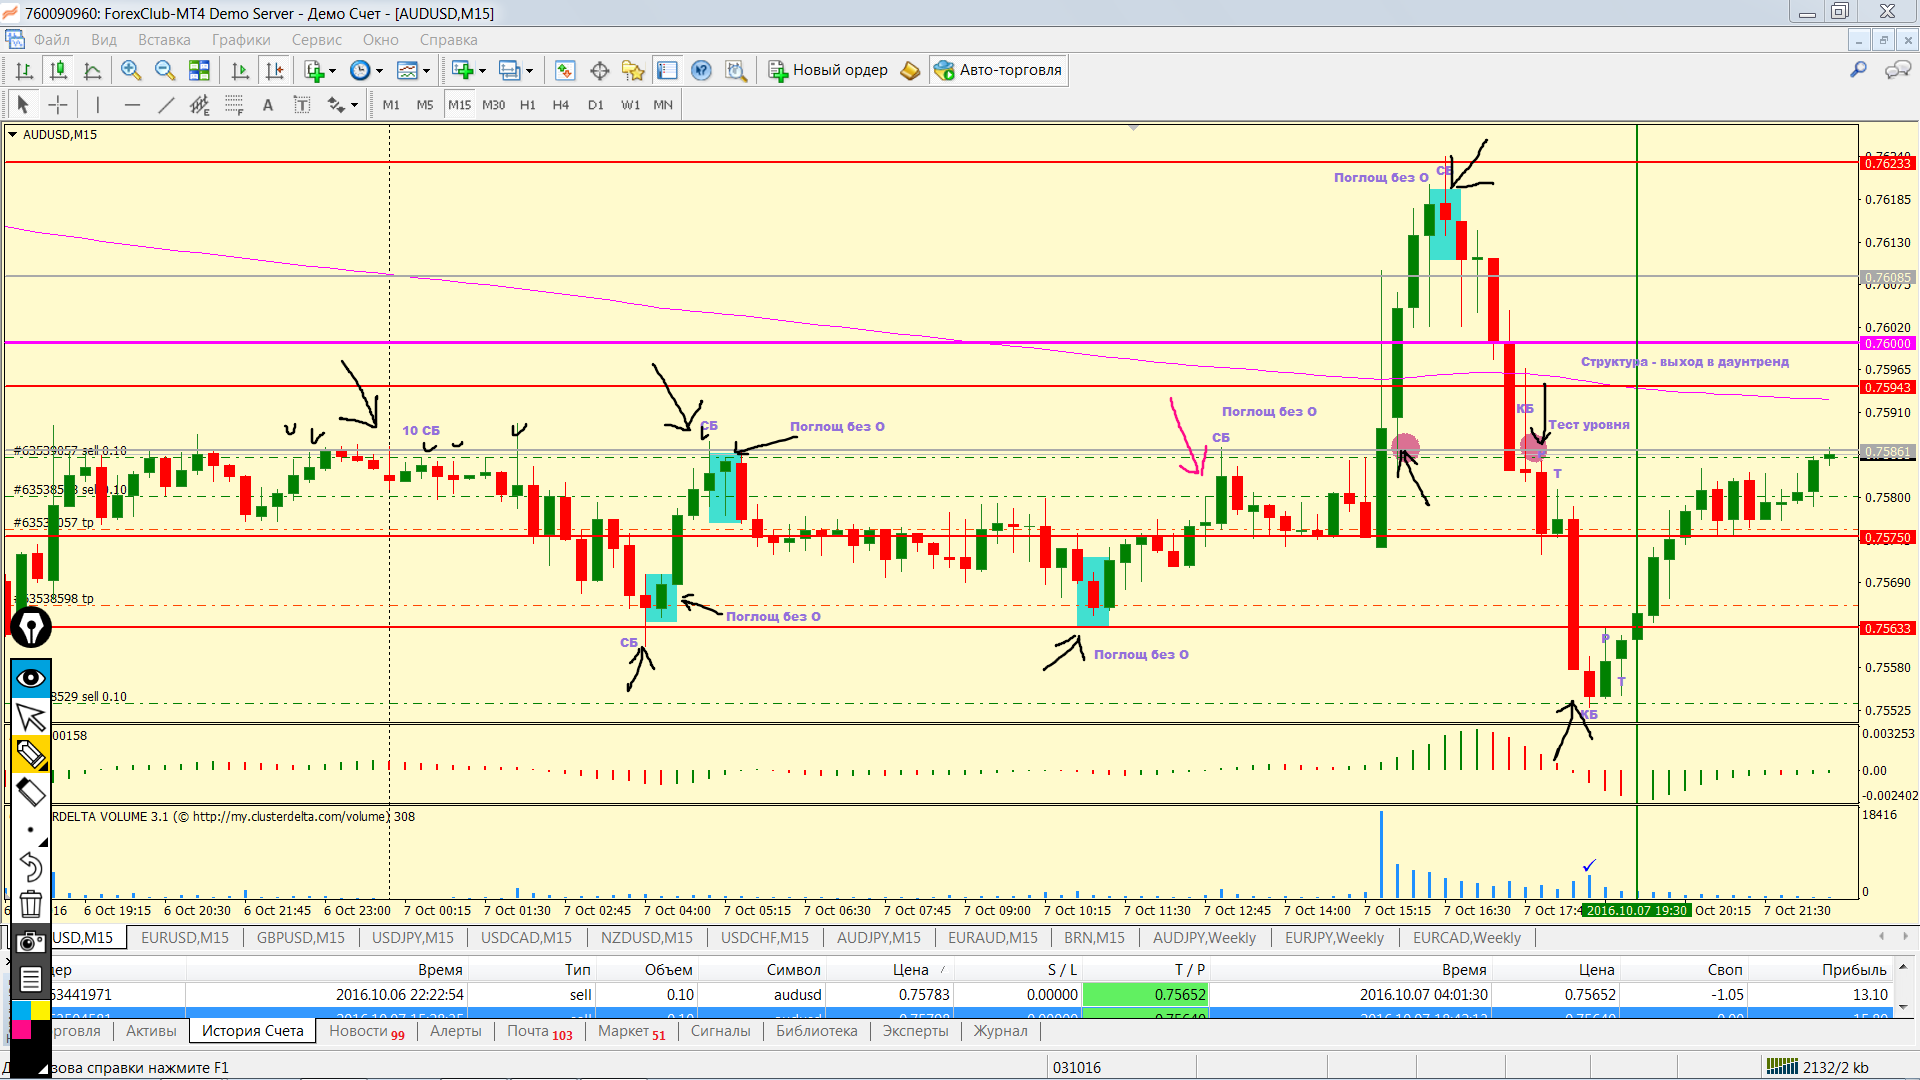Open the Графики menu
Image resolution: width=1920 pixels, height=1080 pixels.
tap(241, 40)
